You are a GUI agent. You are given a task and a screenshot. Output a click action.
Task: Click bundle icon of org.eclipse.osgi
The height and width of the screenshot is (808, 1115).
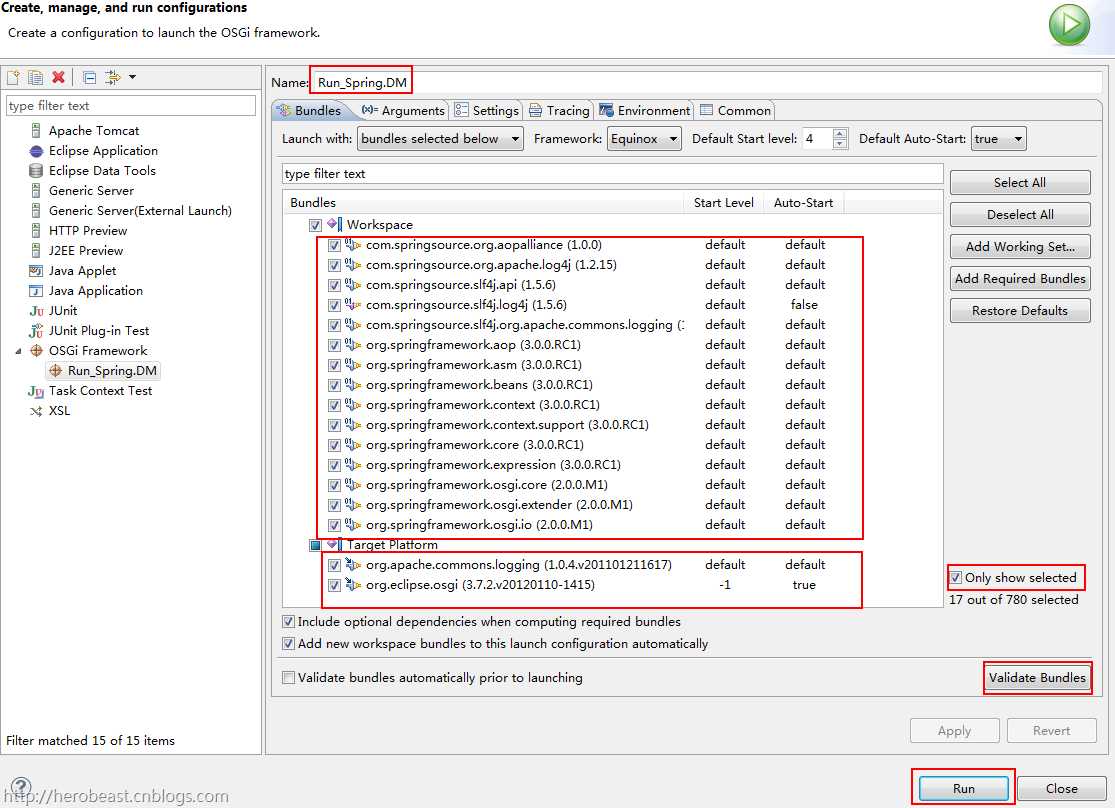point(353,585)
